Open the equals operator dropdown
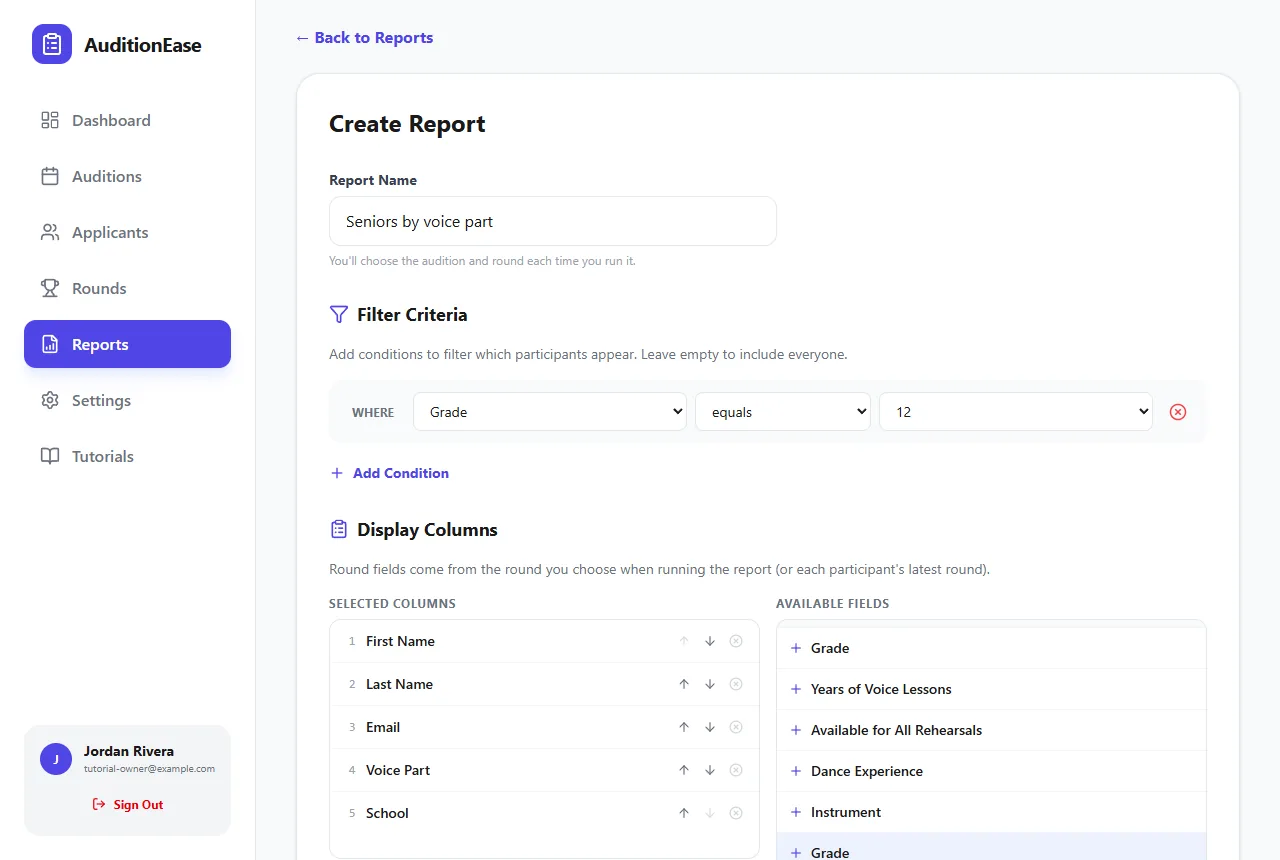Viewport: 1280px width, 860px height. pos(783,412)
